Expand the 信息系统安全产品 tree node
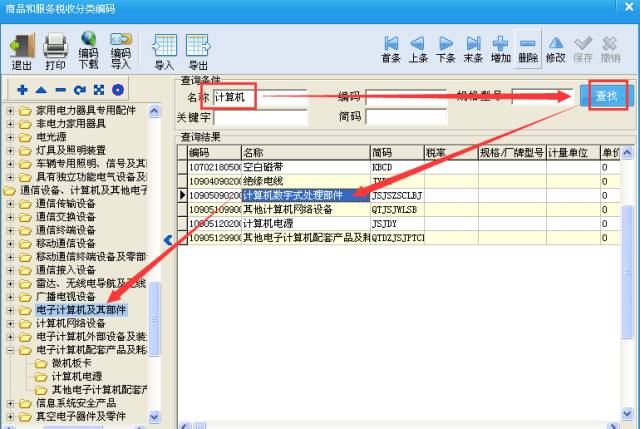640x429 pixels. click(x=11, y=403)
